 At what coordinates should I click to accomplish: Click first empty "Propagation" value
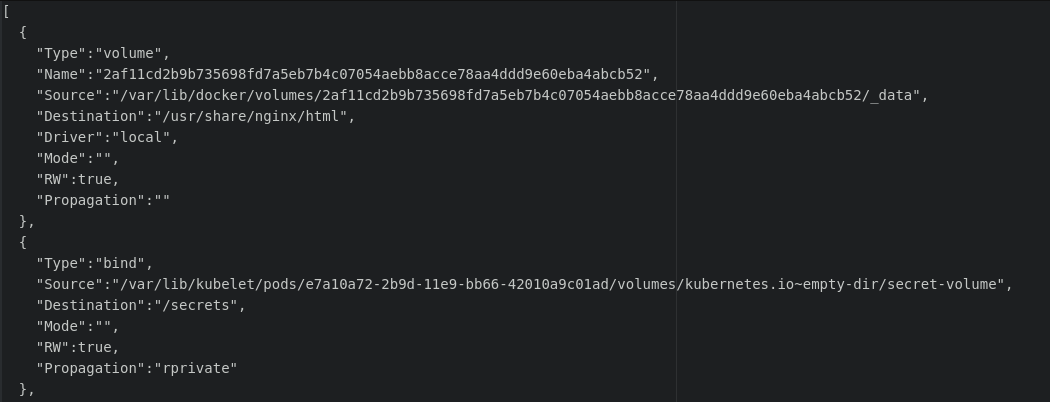click(x=162, y=200)
